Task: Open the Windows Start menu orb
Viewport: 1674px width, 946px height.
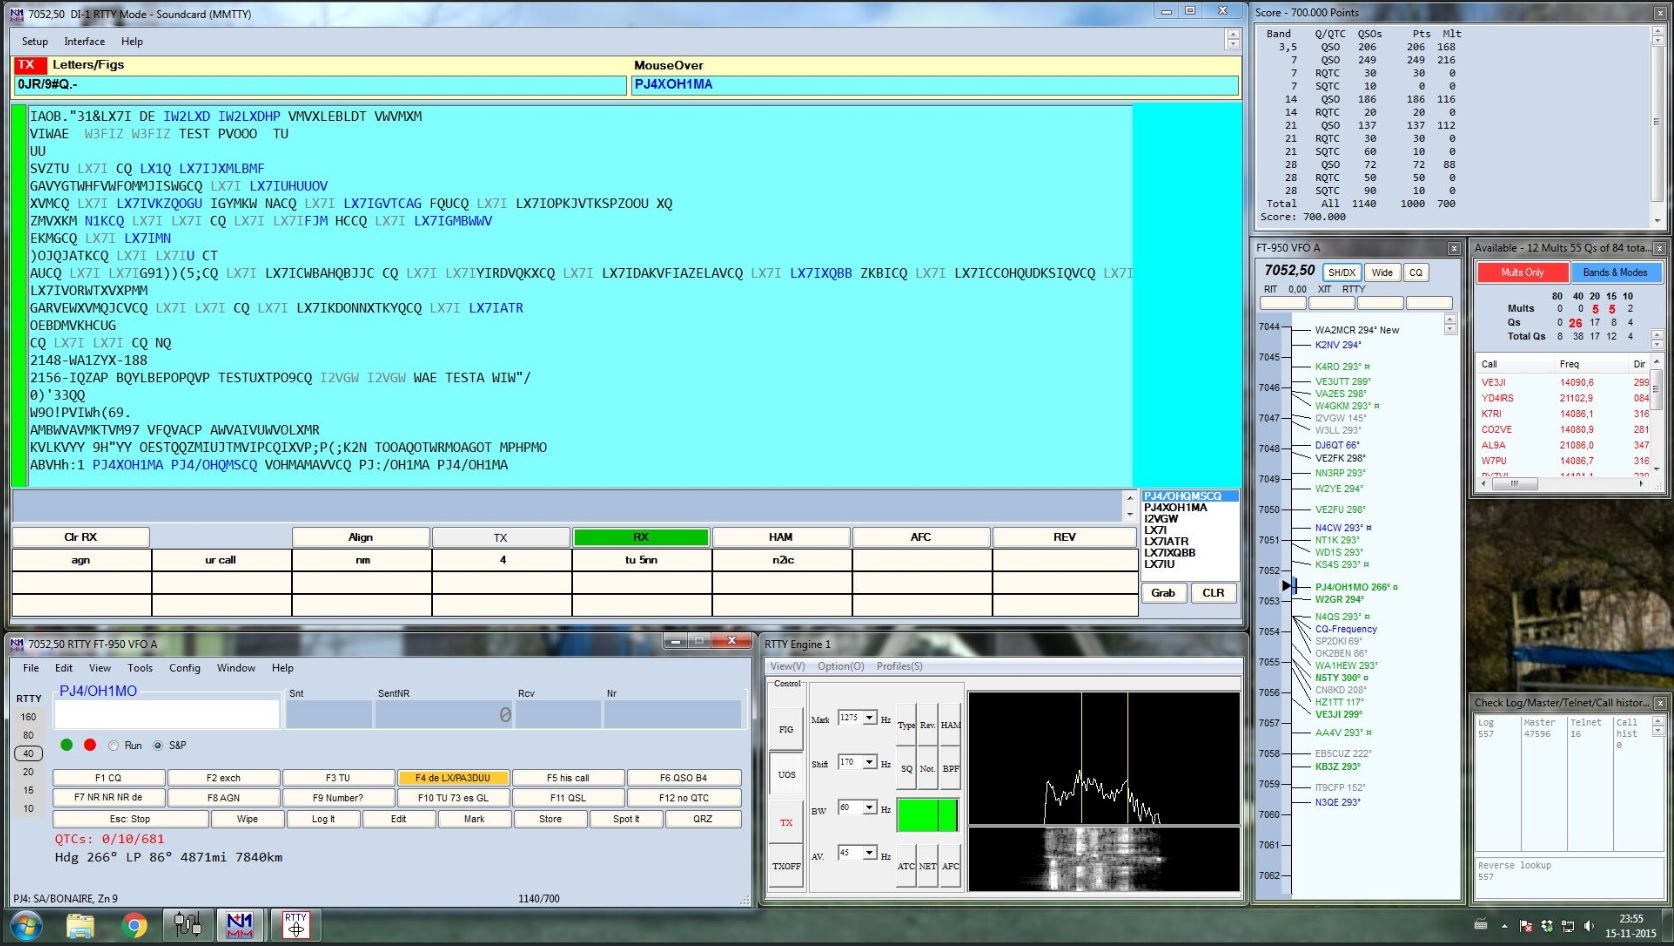Action: (25, 925)
